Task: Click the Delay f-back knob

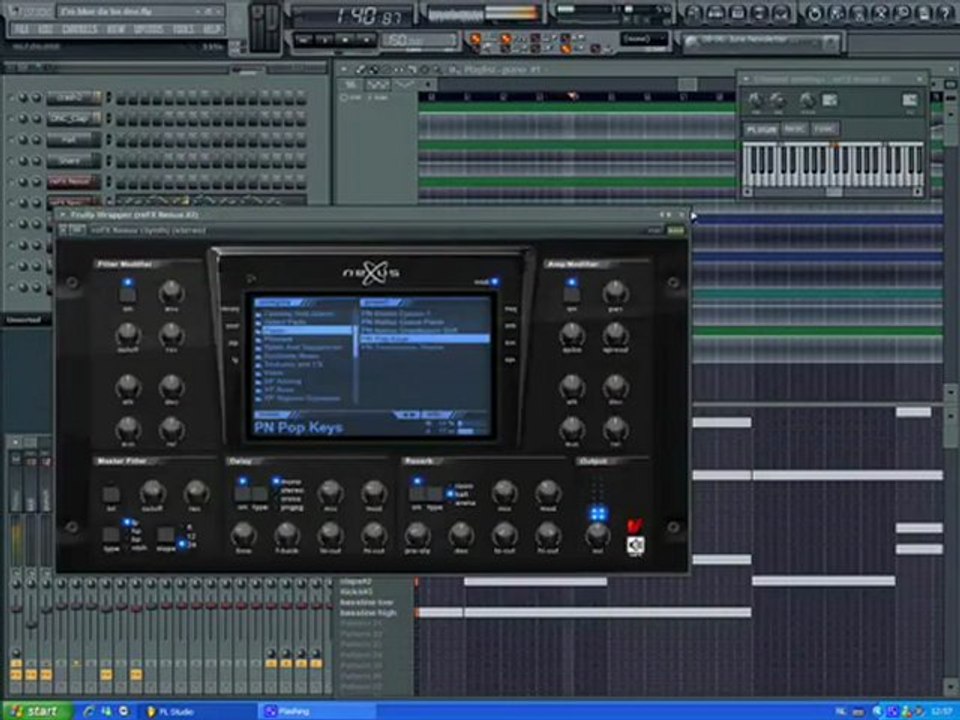Action: point(286,535)
